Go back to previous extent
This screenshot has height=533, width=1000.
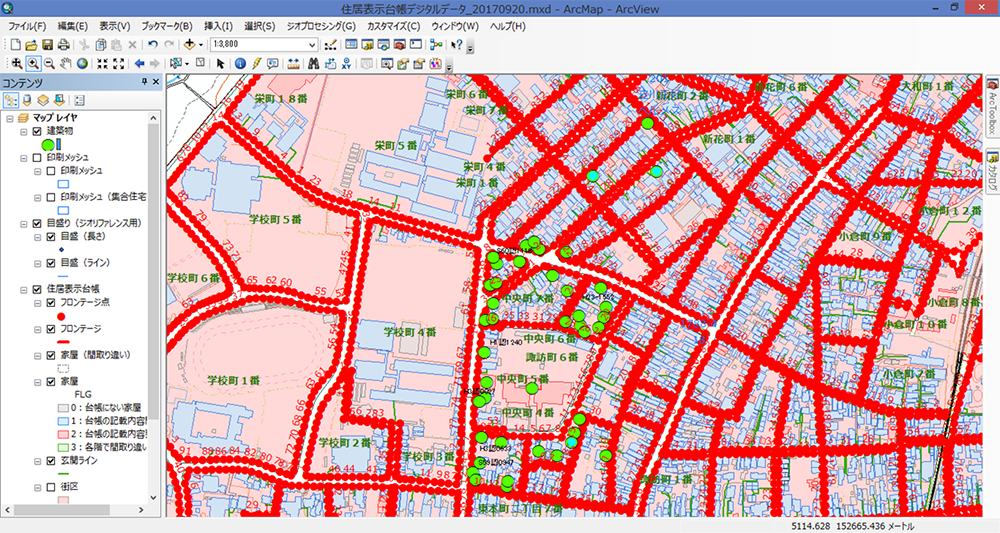click(x=141, y=63)
